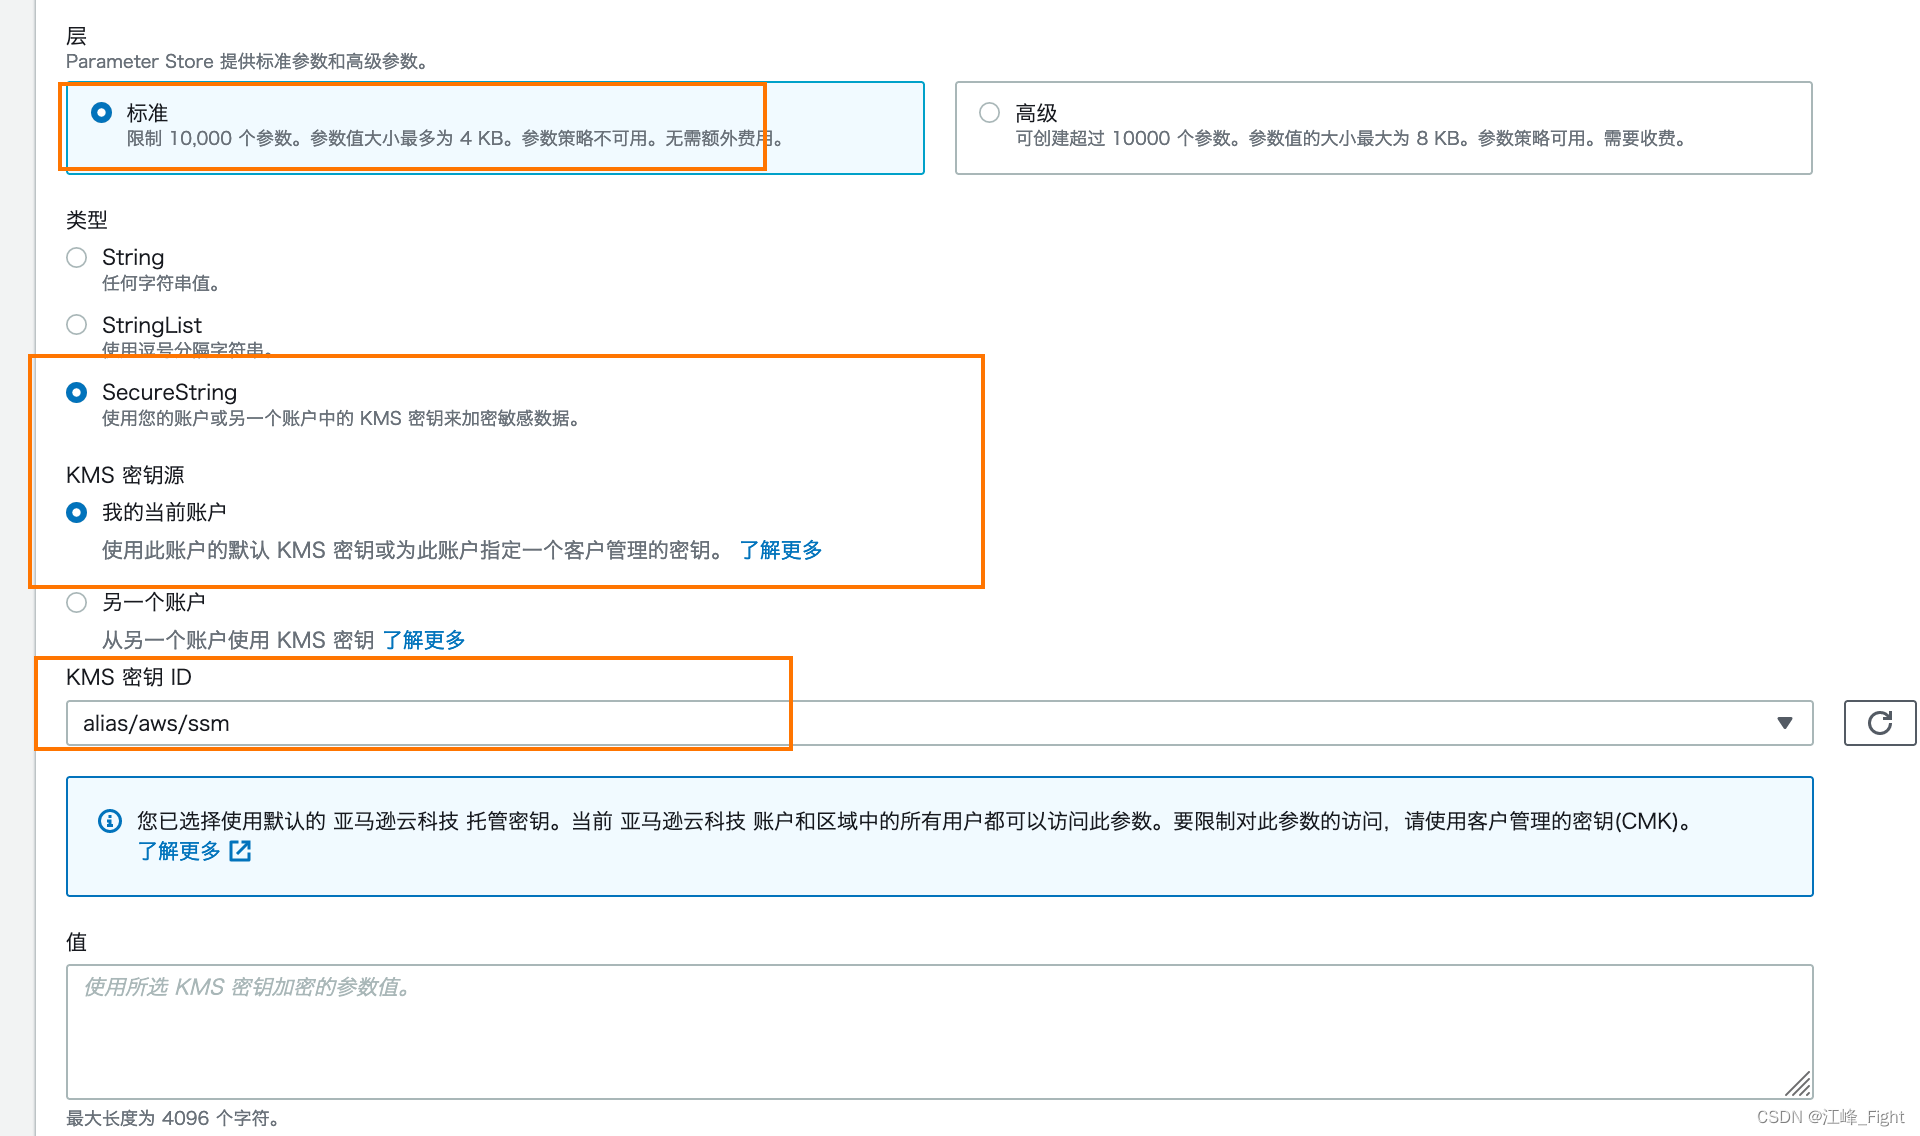Click the refresh KMS keys icon button
Image resolution: width=1920 pixels, height=1136 pixels.
1879,723
